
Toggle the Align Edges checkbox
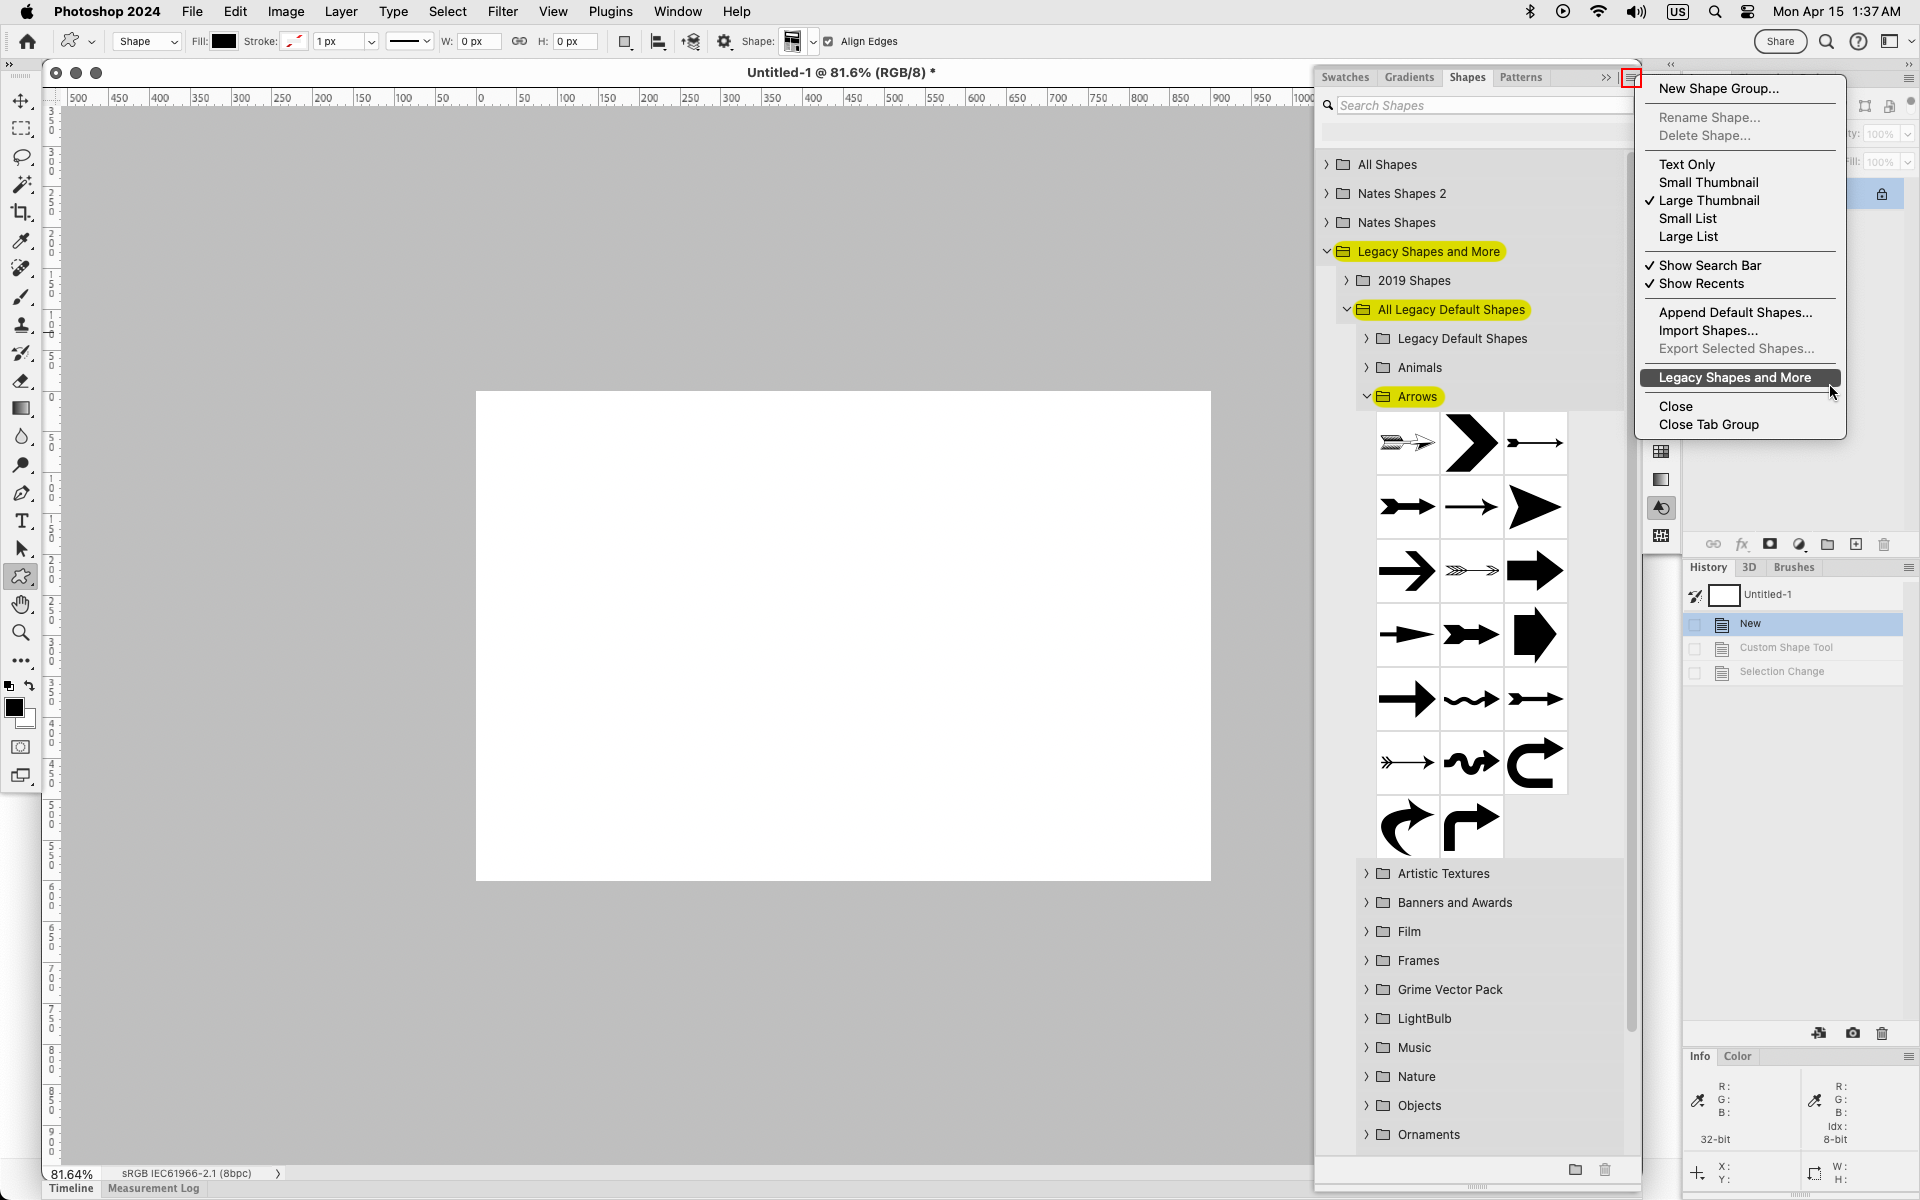point(830,41)
